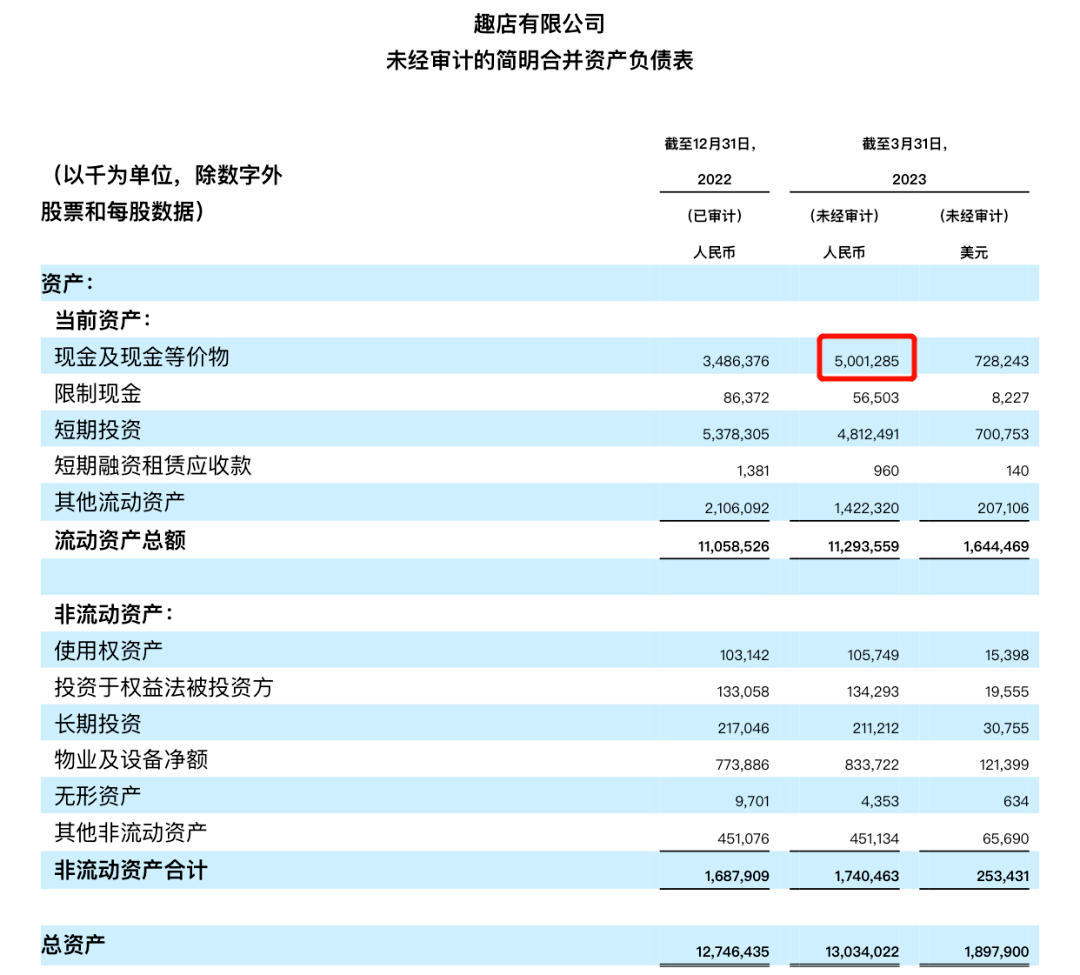Select the company title 趣店有限公司
The width and height of the screenshot is (1080, 975).
pos(538,22)
